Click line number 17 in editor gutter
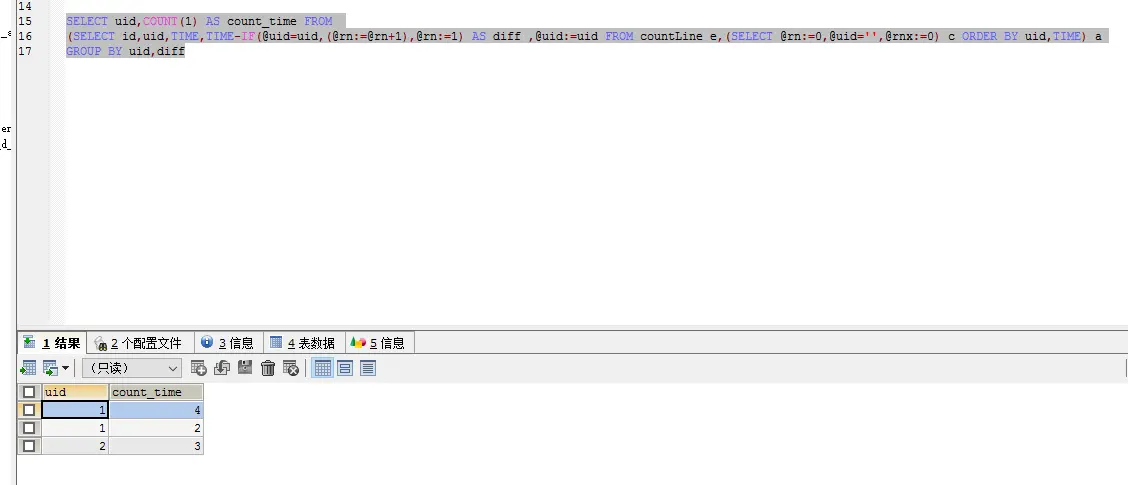Image resolution: width=1128 pixels, height=485 pixels. point(24,51)
